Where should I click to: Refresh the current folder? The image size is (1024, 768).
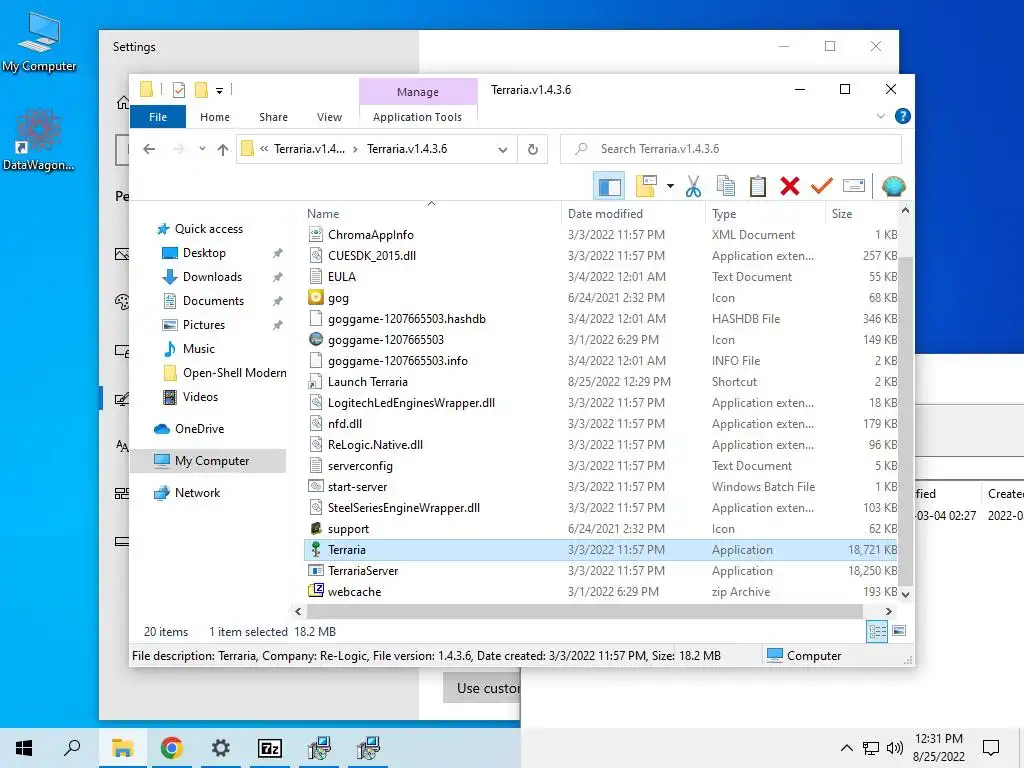coord(533,150)
